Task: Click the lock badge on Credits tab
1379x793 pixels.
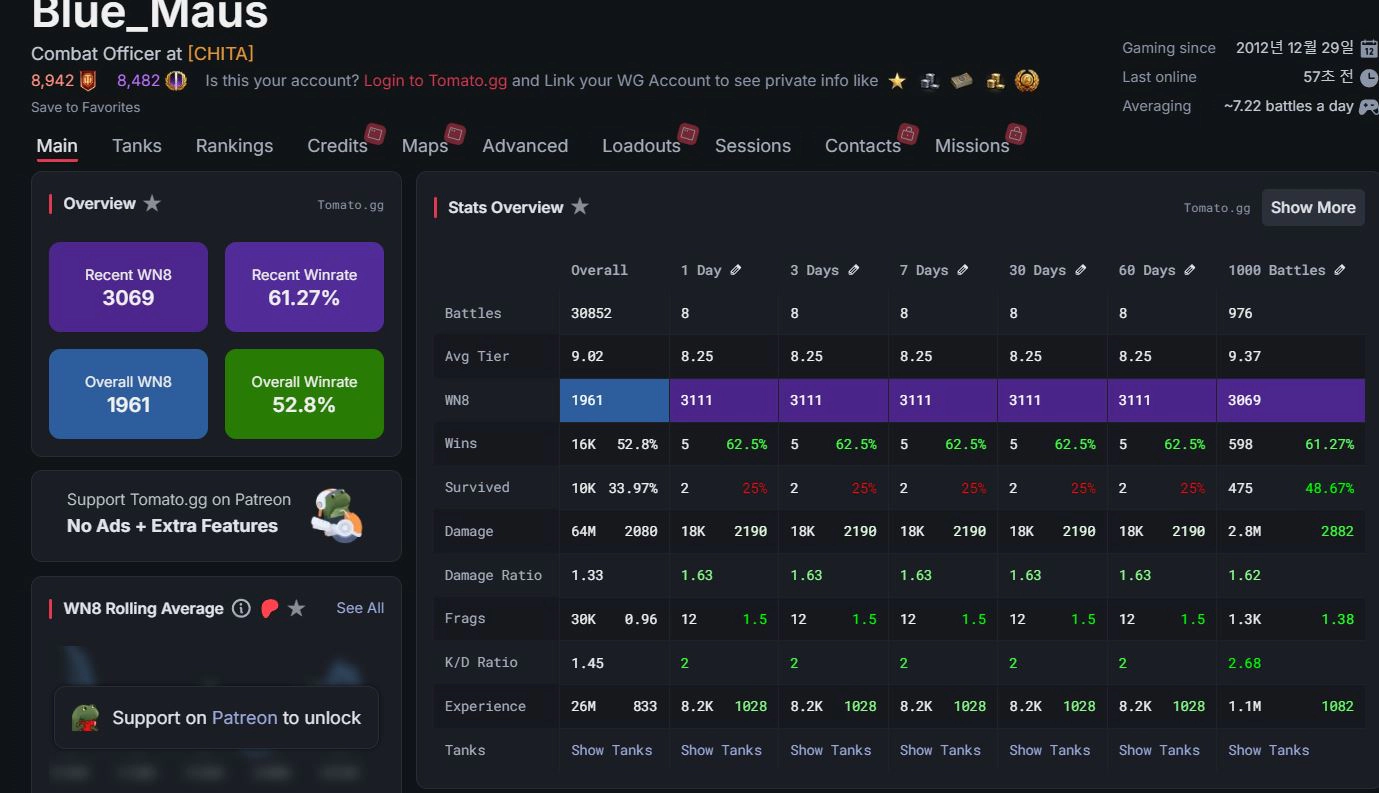Action: click(x=375, y=133)
